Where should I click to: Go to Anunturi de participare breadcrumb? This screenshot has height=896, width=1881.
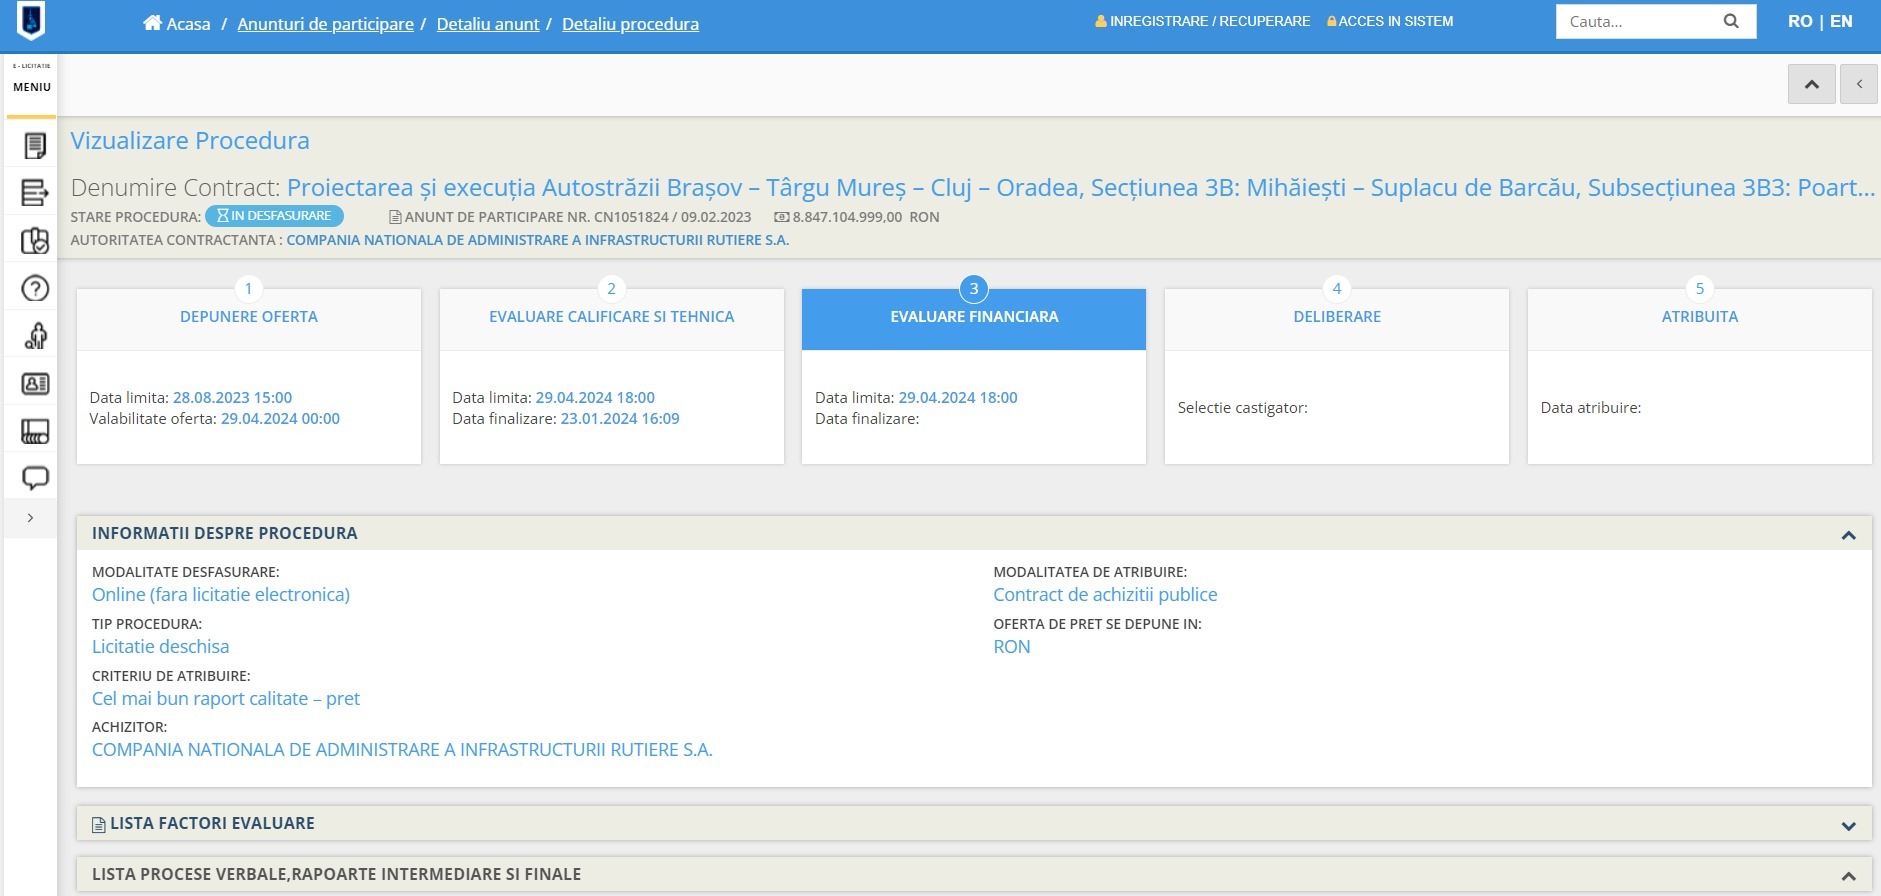pyautogui.click(x=325, y=24)
